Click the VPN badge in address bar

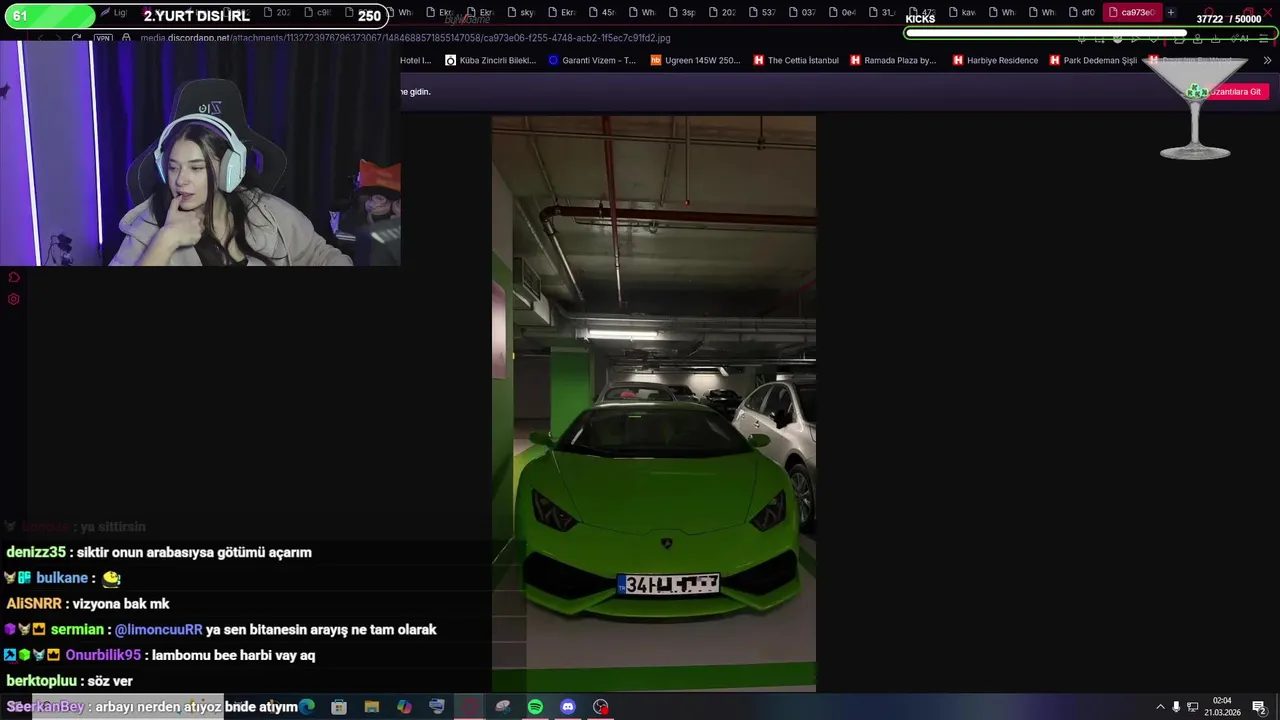[103, 38]
